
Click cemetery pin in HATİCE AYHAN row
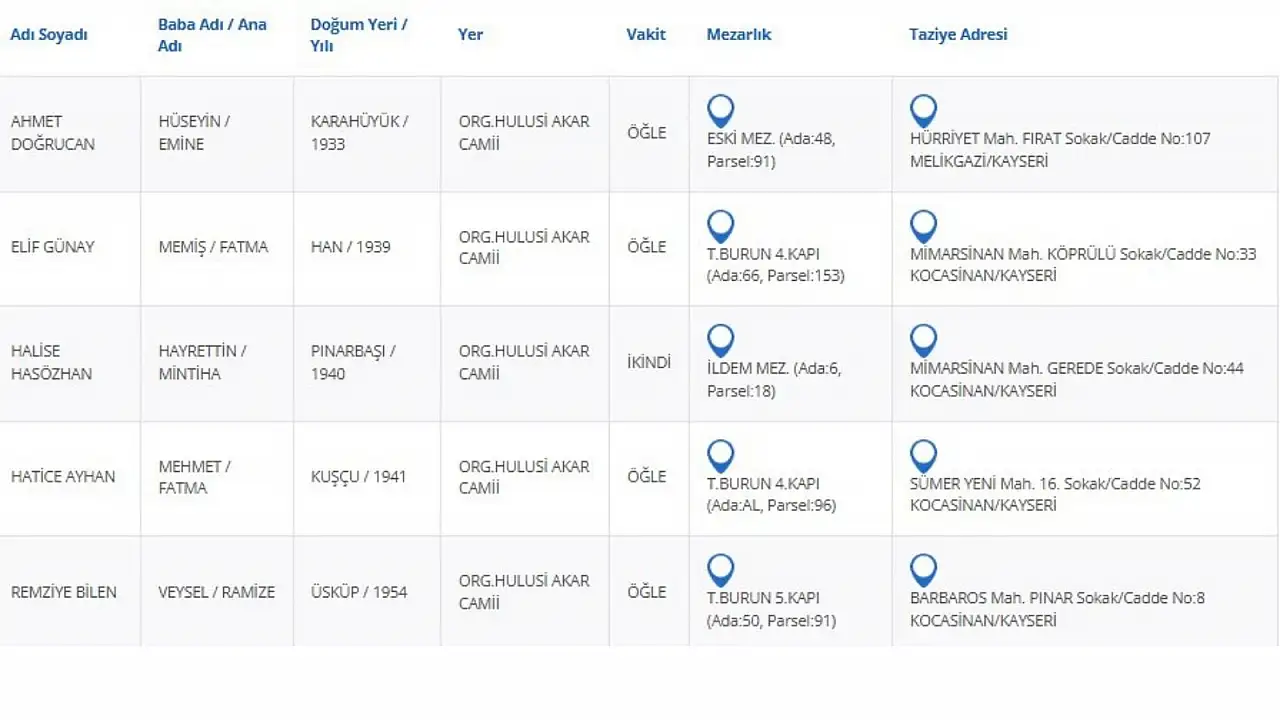(x=720, y=456)
